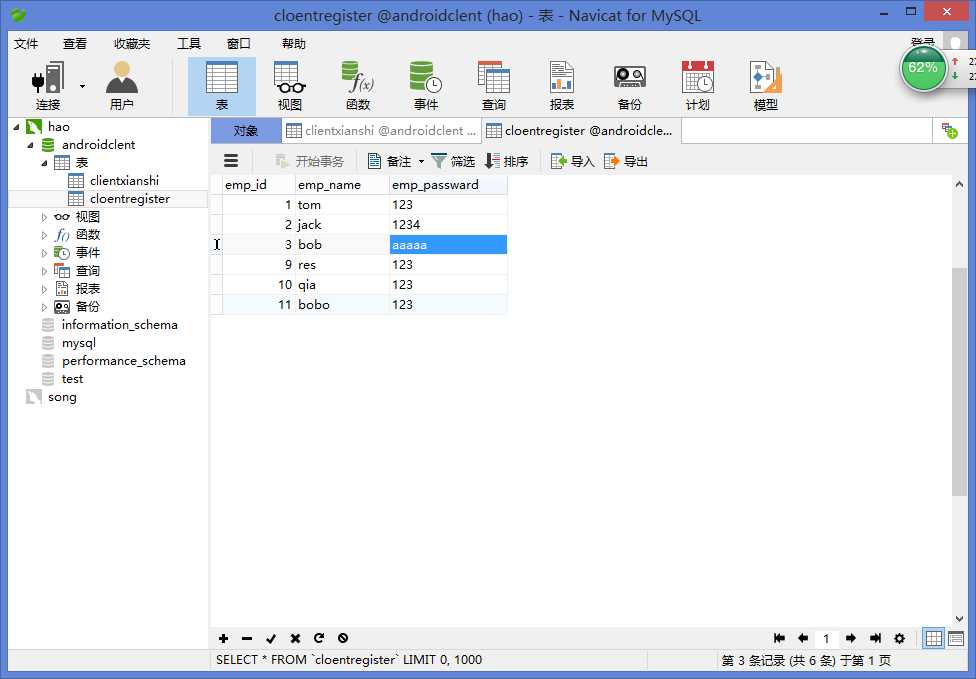The image size is (976, 679).
Task: Click the Sort (排序) button
Action: (x=506, y=162)
